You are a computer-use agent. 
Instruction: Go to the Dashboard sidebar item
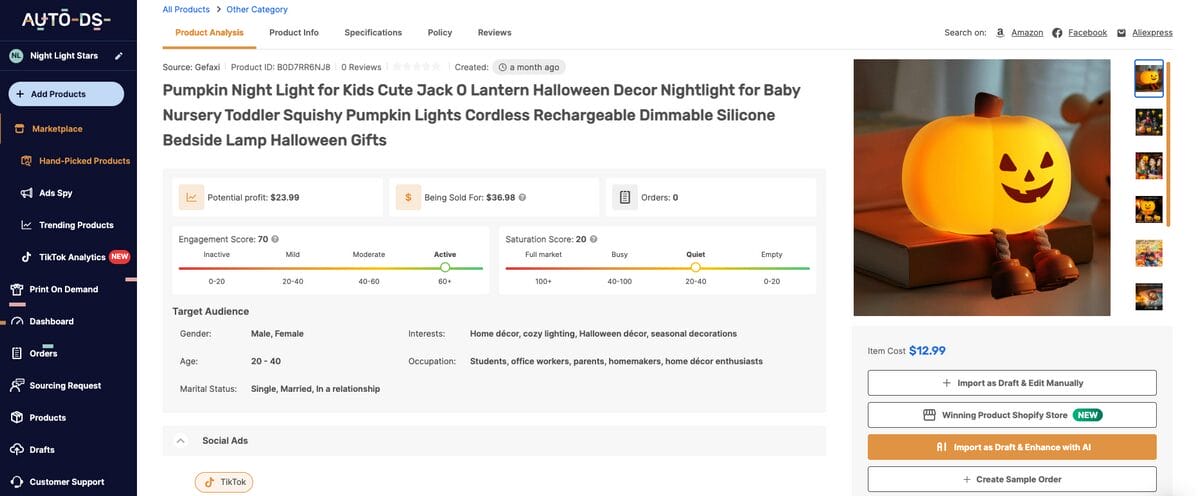click(51, 321)
